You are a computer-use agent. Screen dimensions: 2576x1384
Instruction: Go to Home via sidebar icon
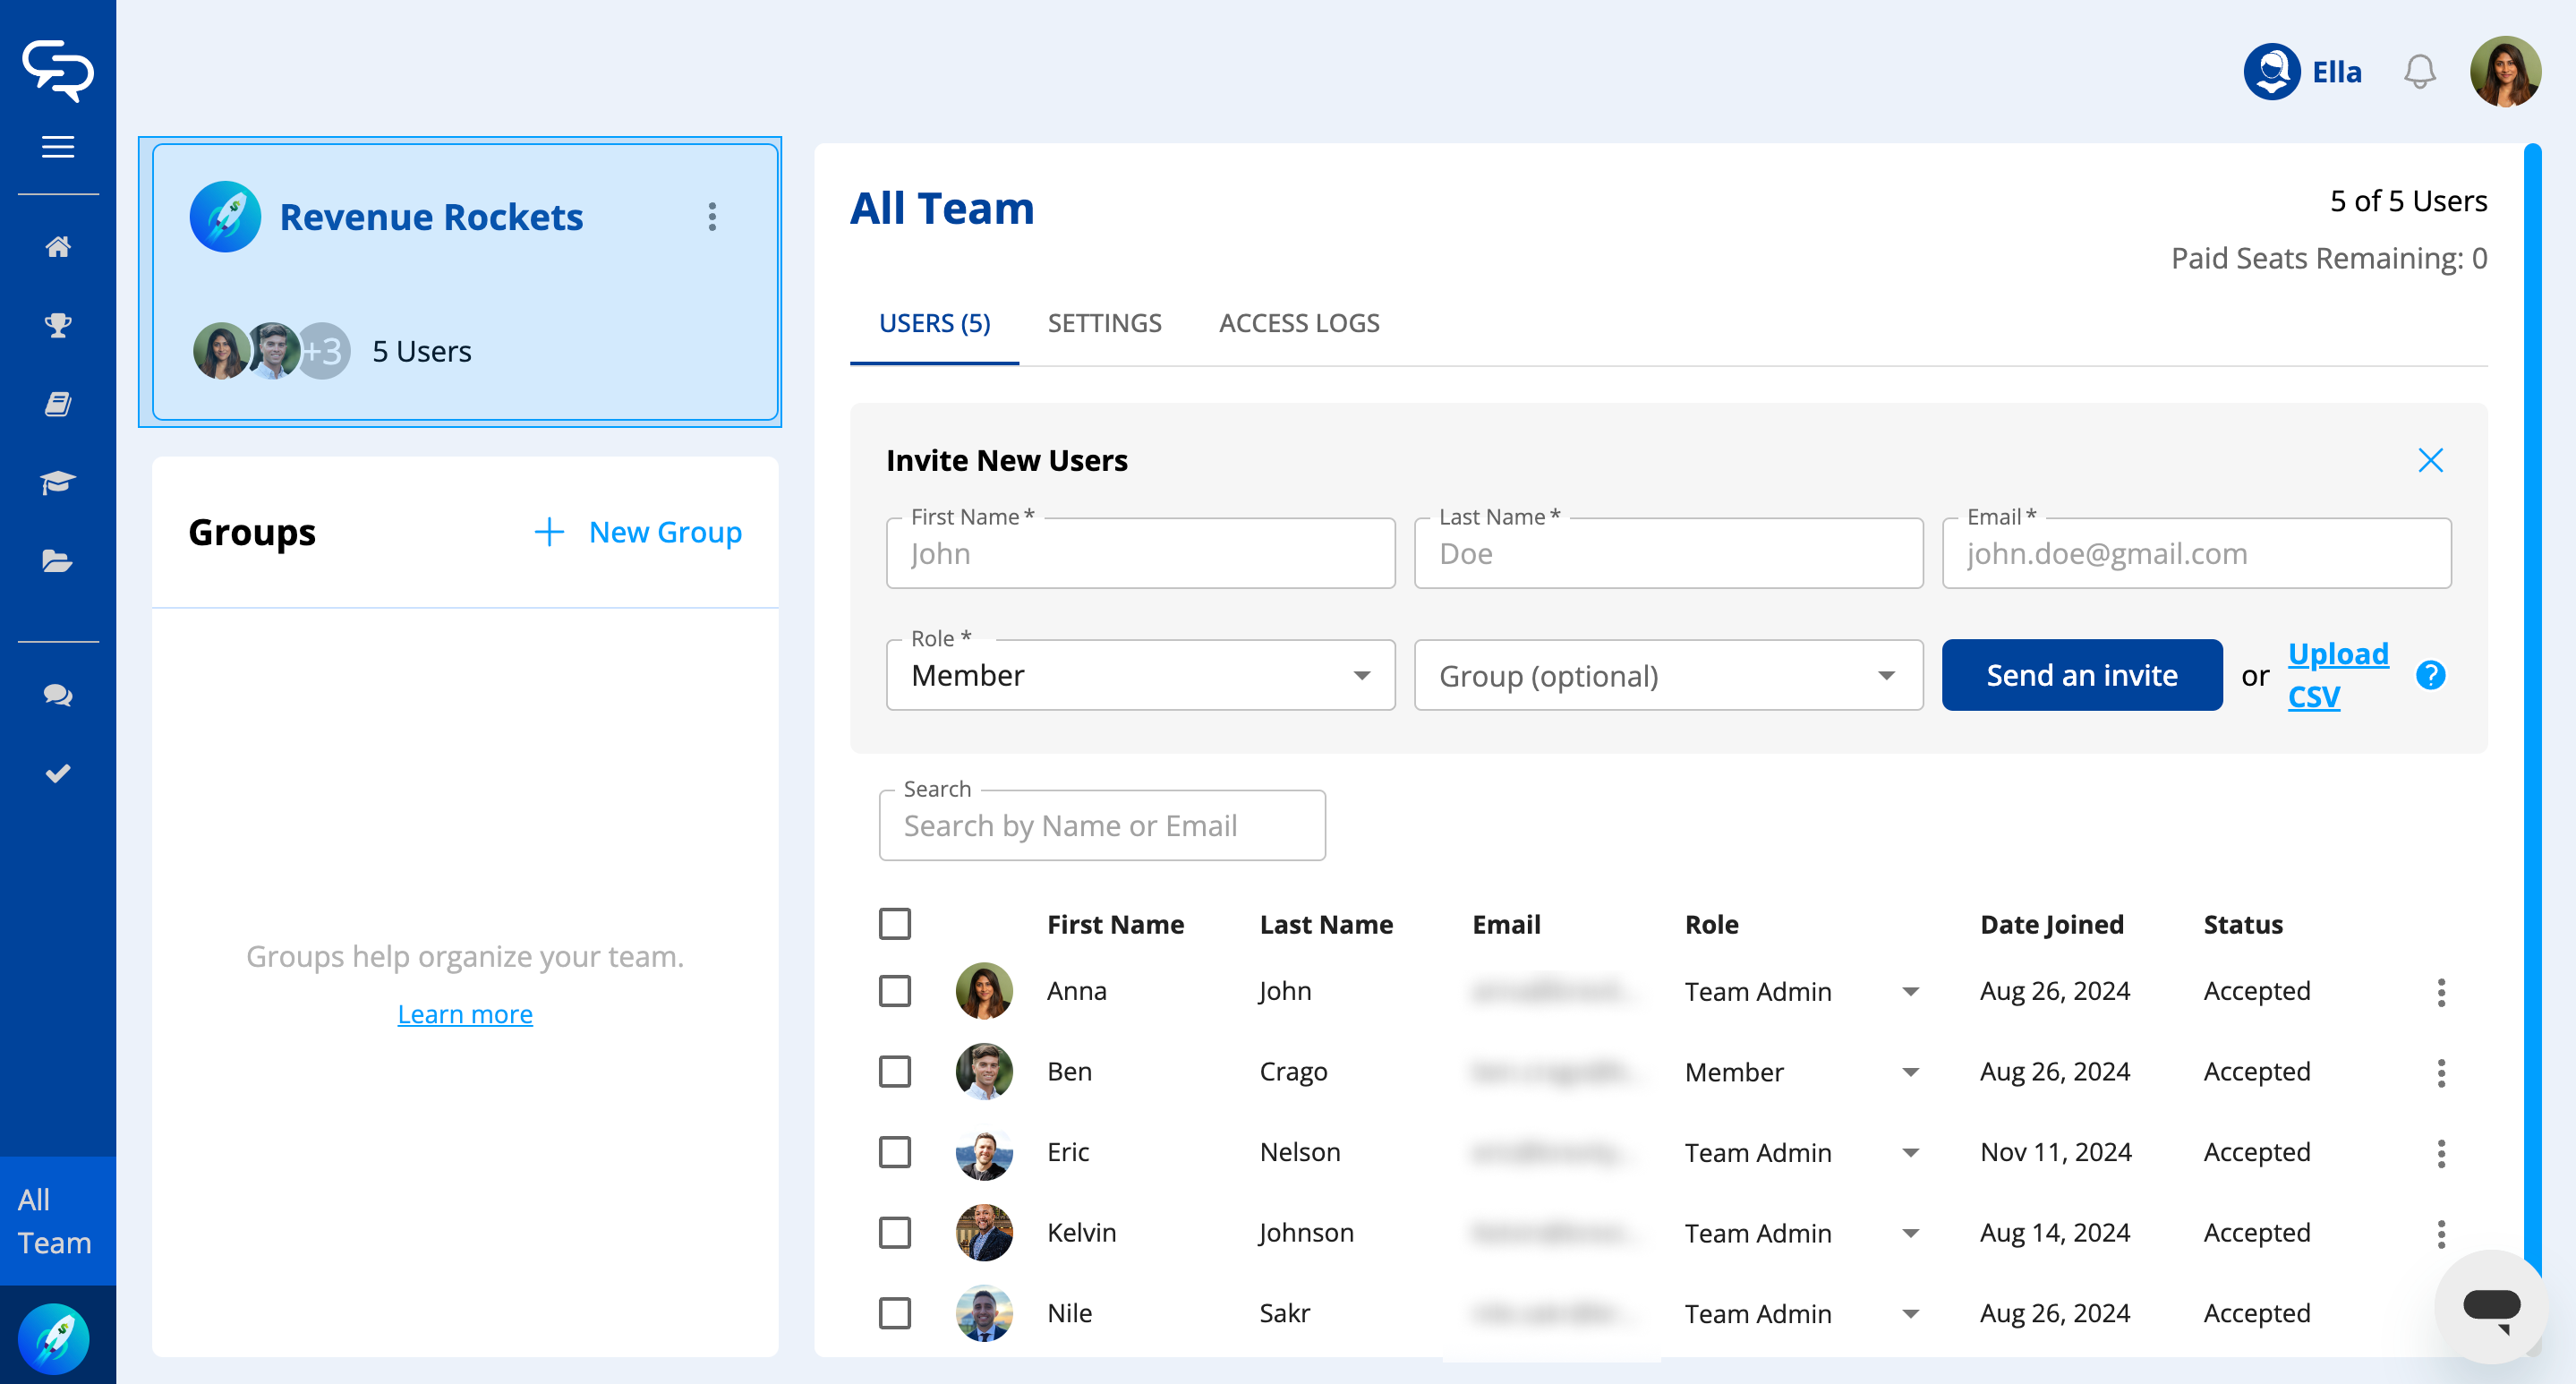(x=58, y=246)
